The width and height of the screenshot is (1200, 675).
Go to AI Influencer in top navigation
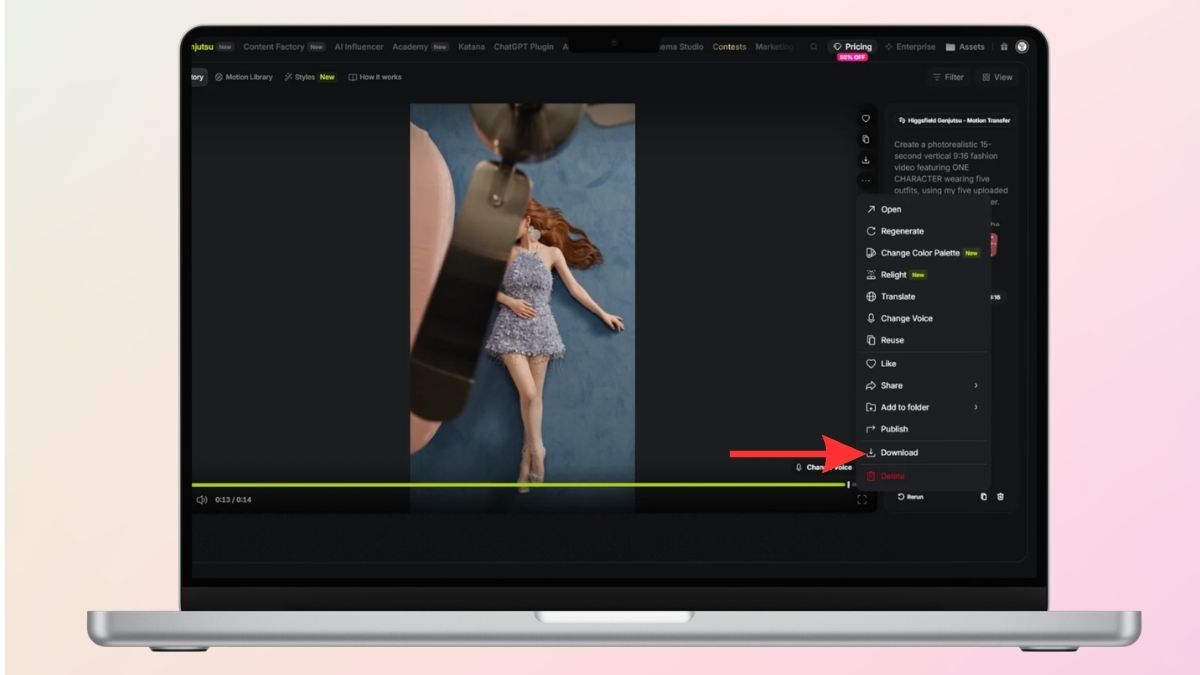358,47
